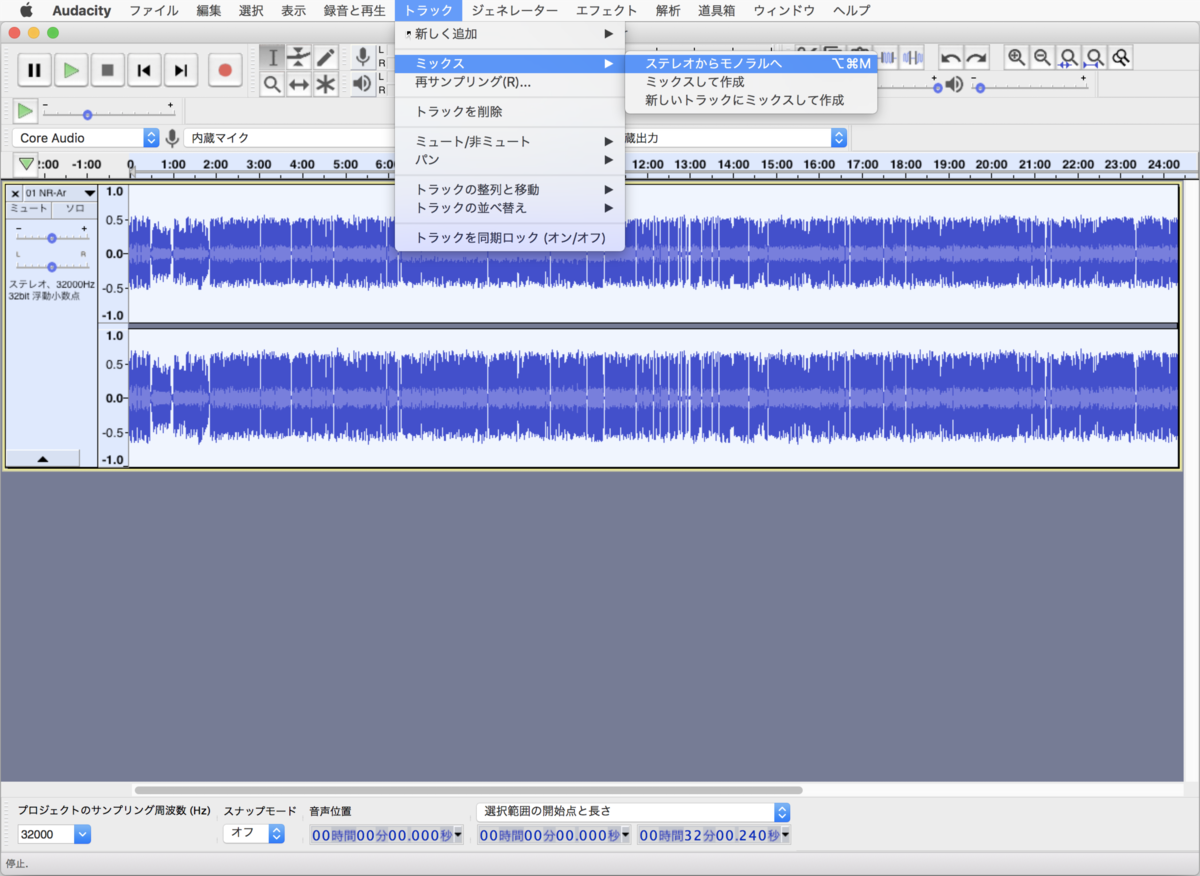The image size is (1200, 876).
Task: Click the Pause transport button
Action: click(x=34, y=70)
